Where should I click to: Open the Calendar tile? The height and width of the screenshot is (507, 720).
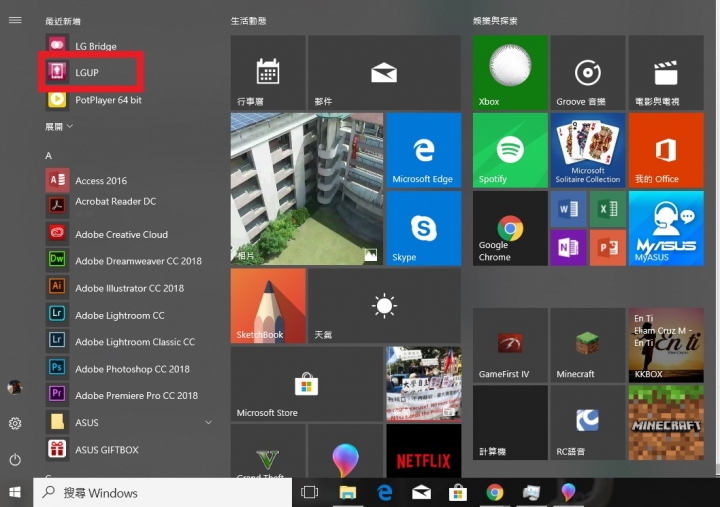point(268,72)
